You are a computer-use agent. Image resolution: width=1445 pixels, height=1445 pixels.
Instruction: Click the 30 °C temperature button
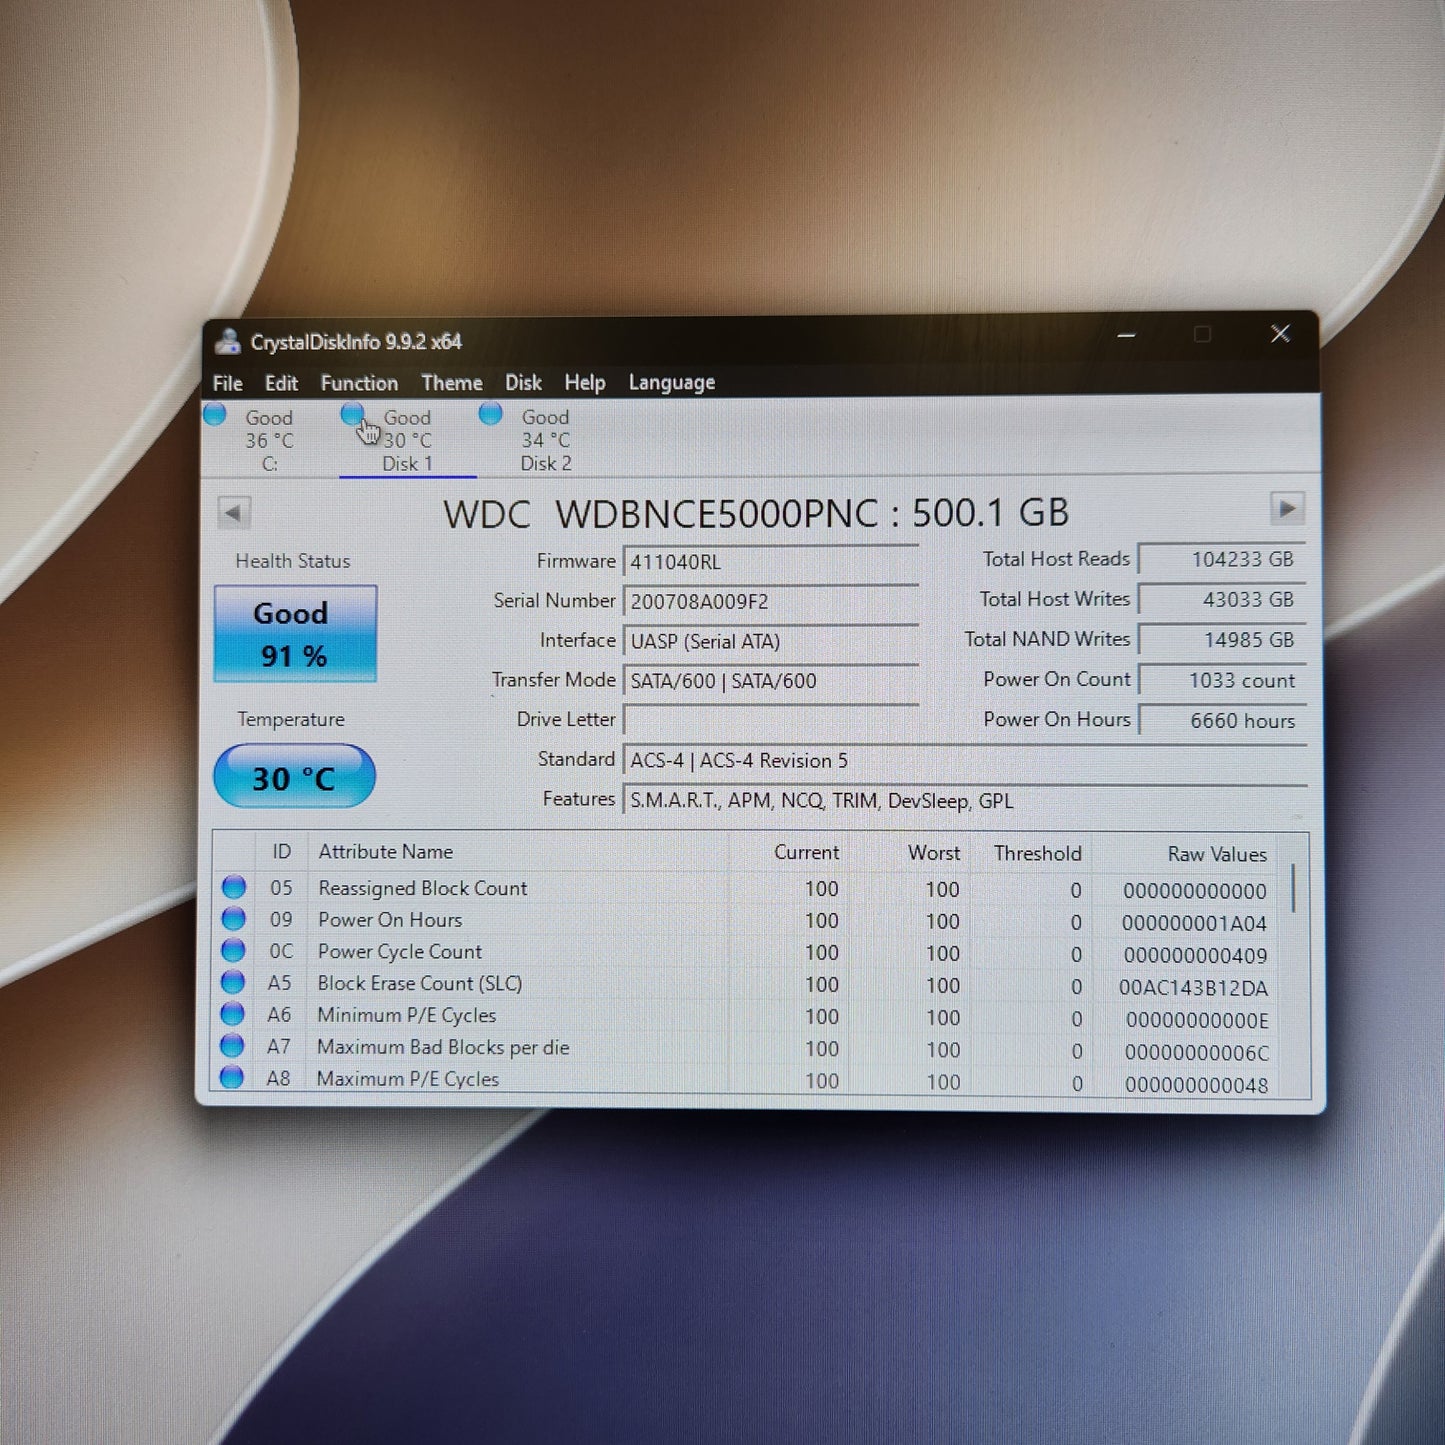click(294, 777)
